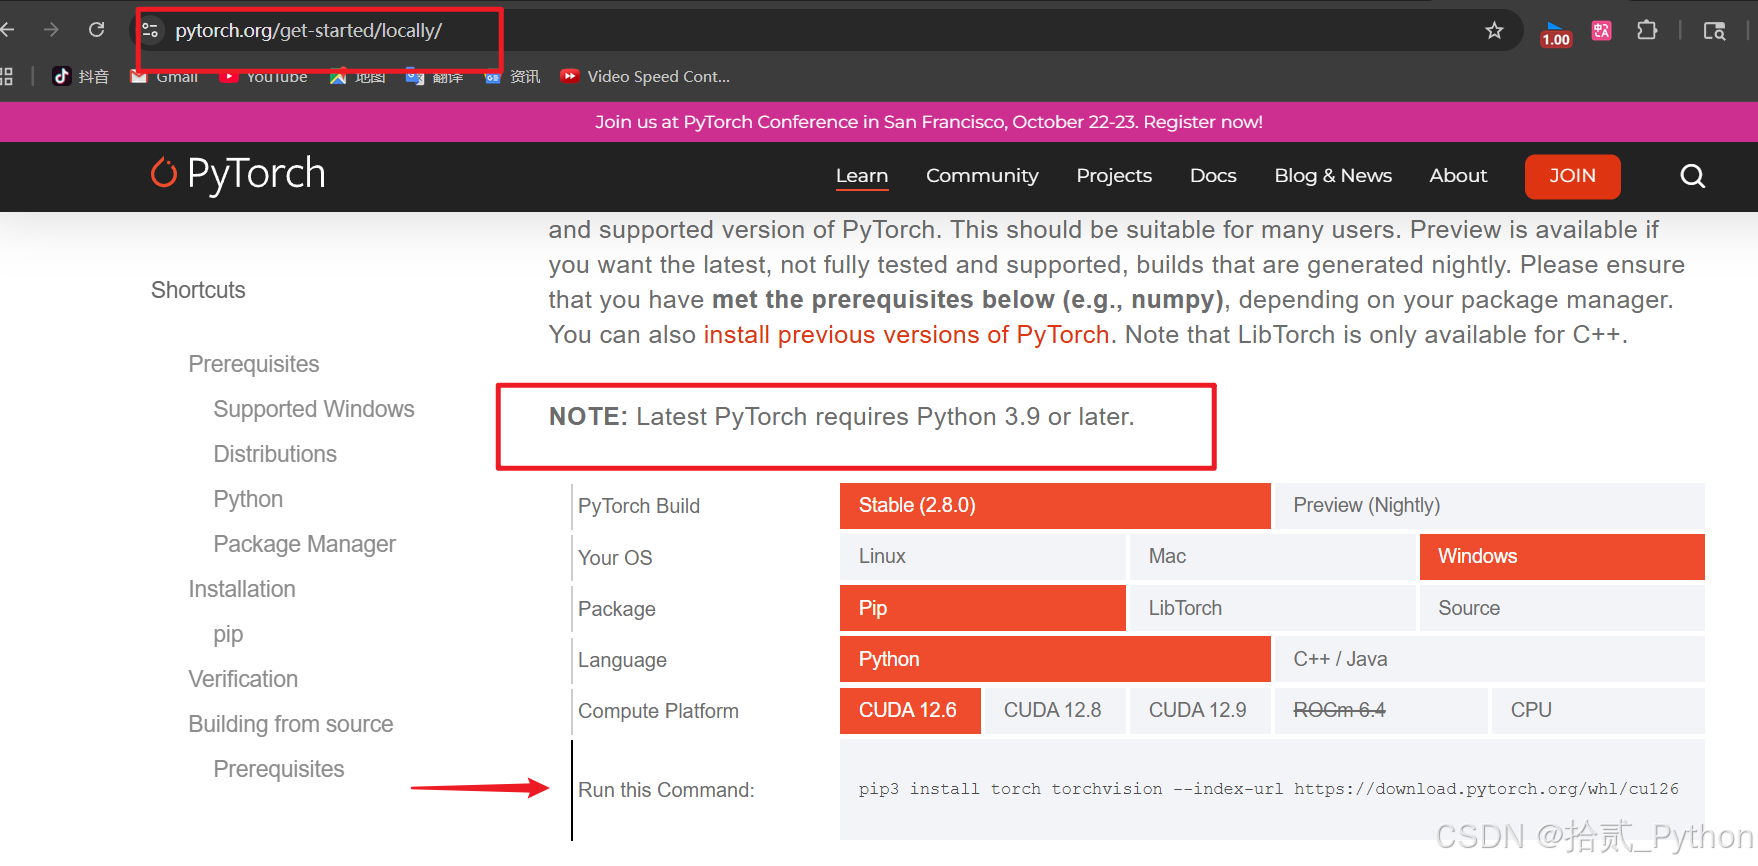Viewport: 1758px width, 866px height.
Task: Click the Your OS row label
Action: (615, 558)
